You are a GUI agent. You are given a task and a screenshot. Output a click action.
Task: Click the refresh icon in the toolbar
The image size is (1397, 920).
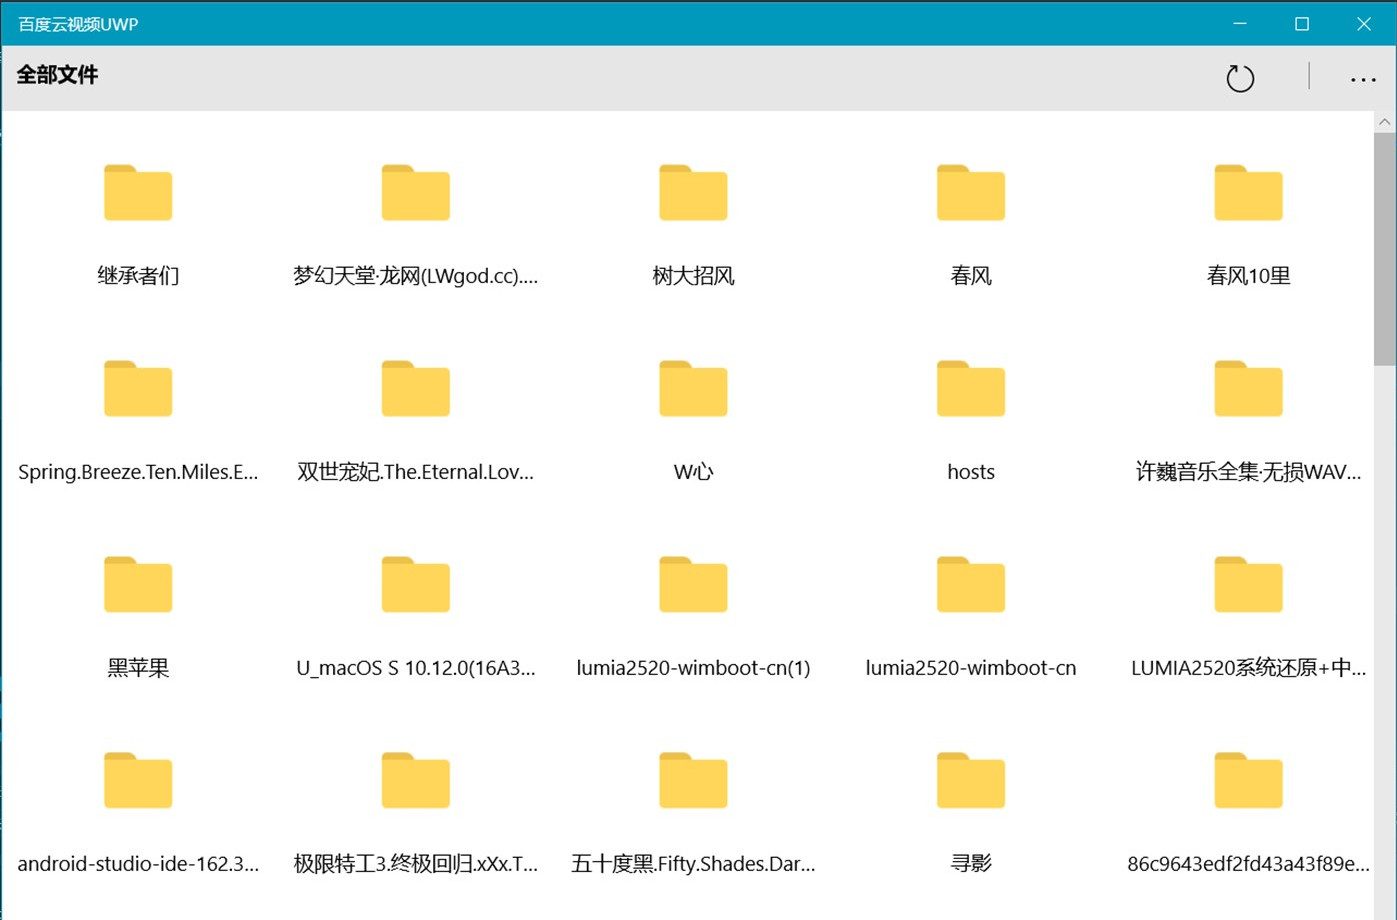click(1240, 78)
